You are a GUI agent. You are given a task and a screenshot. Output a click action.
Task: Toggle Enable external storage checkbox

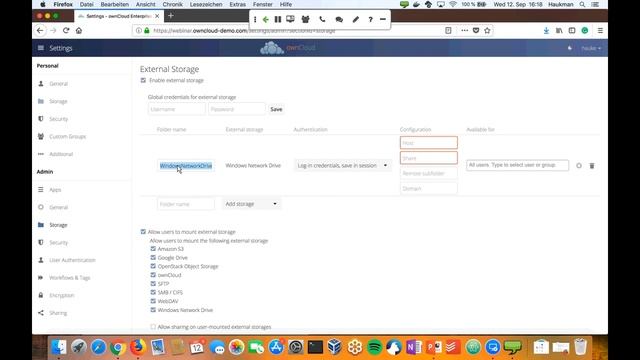coord(143,80)
